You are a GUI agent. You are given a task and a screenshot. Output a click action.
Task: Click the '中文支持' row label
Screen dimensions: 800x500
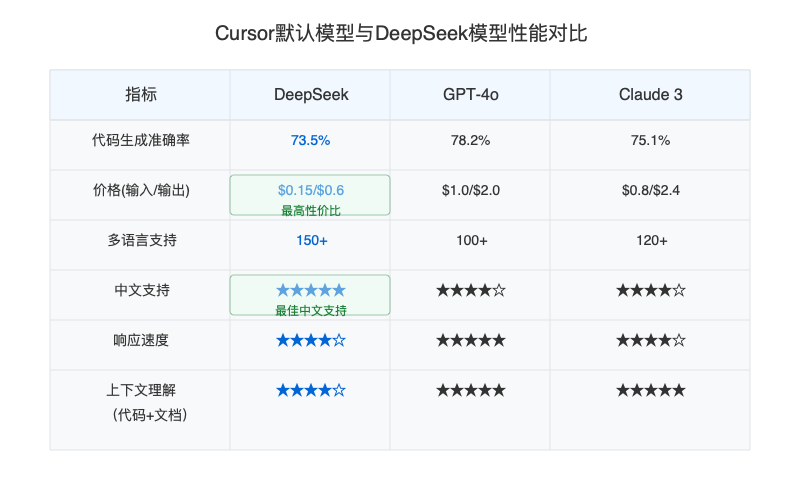click(x=141, y=290)
